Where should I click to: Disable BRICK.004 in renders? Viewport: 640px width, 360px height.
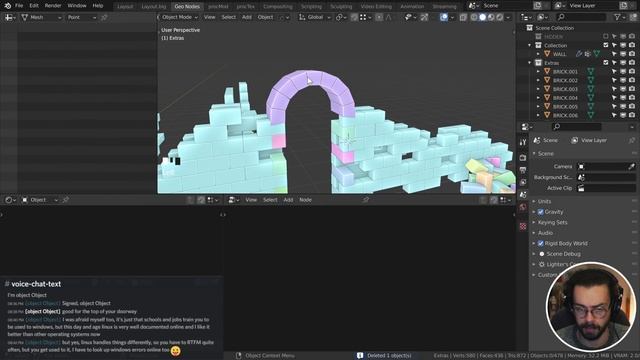point(632,98)
